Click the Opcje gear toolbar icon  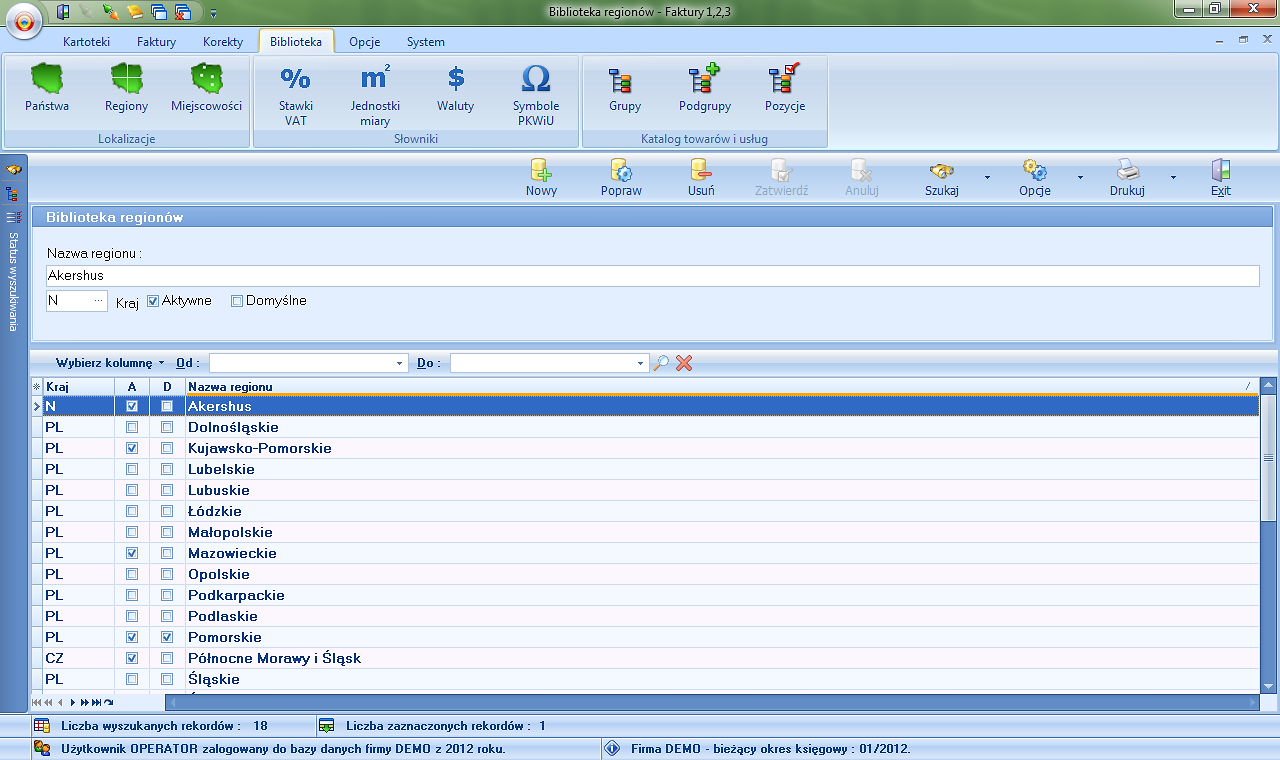[1035, 177]
